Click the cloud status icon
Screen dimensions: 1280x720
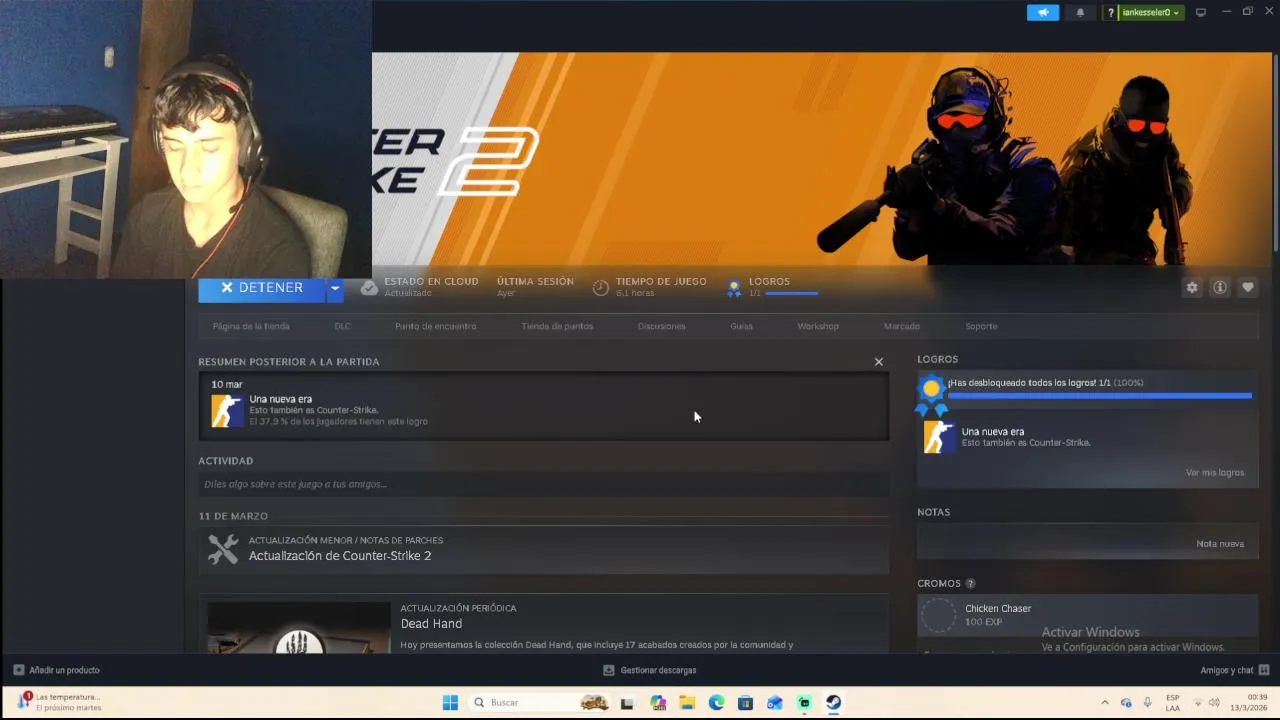(369, 288)
